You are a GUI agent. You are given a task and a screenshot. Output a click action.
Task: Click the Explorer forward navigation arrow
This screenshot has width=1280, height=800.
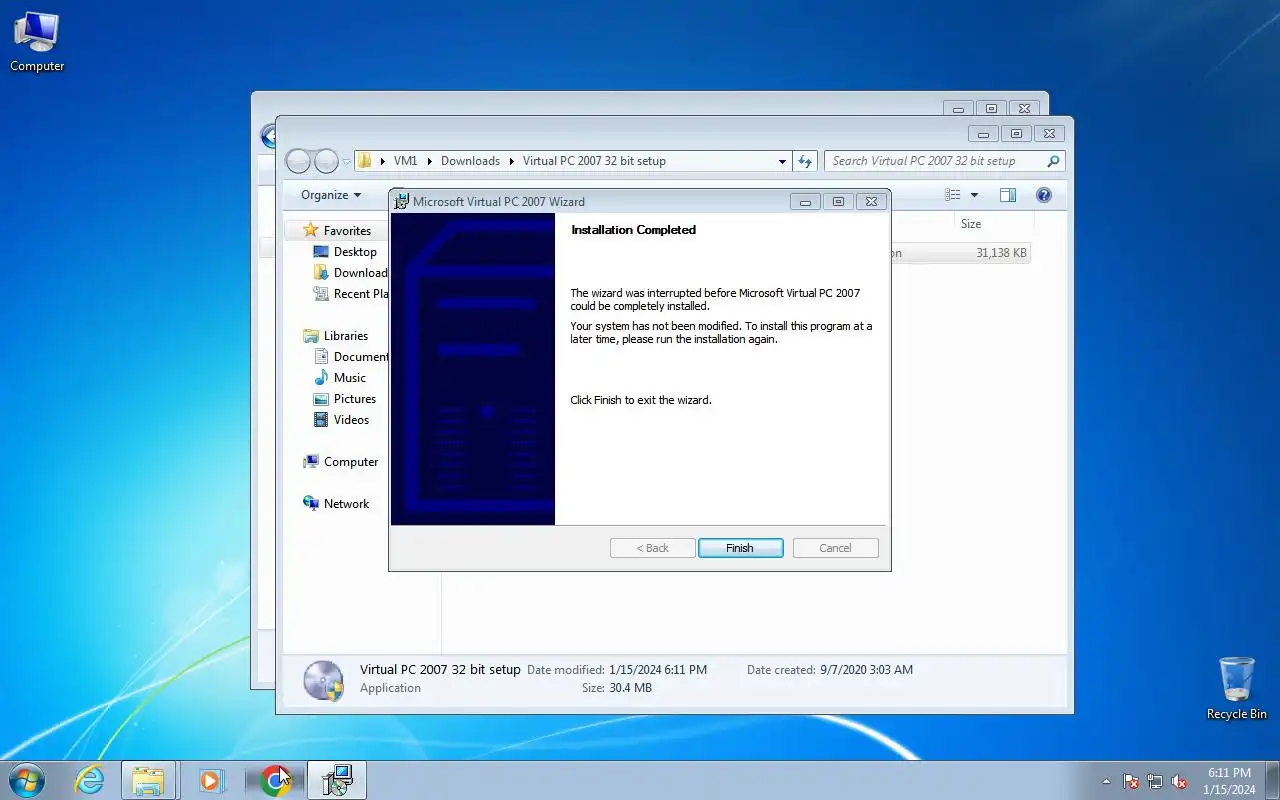click(326, 161)
